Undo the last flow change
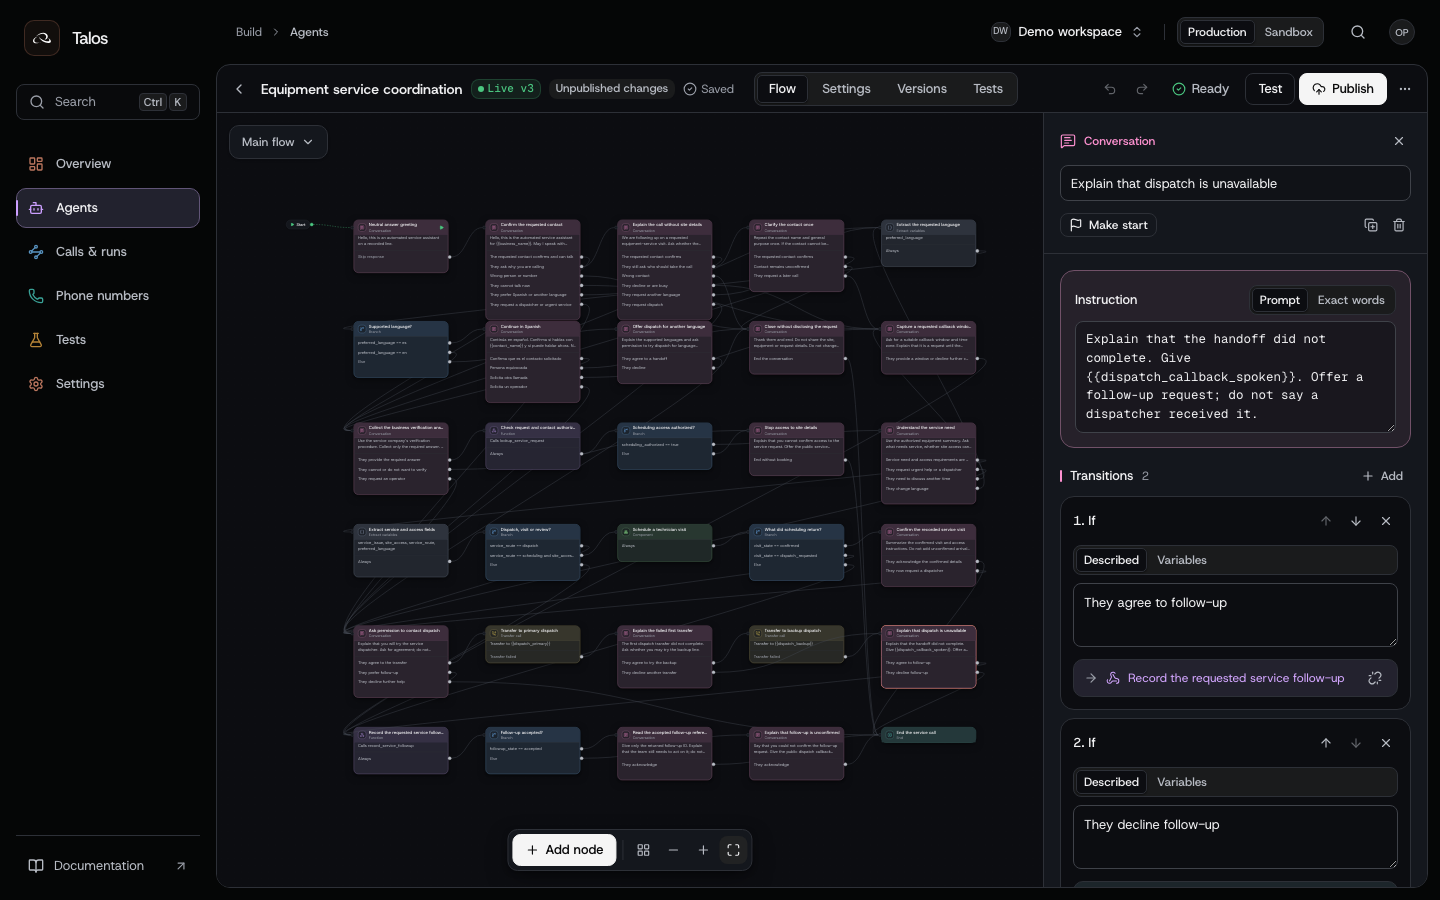Screen dimensions: 1440x900 [x=1110, y=89]
